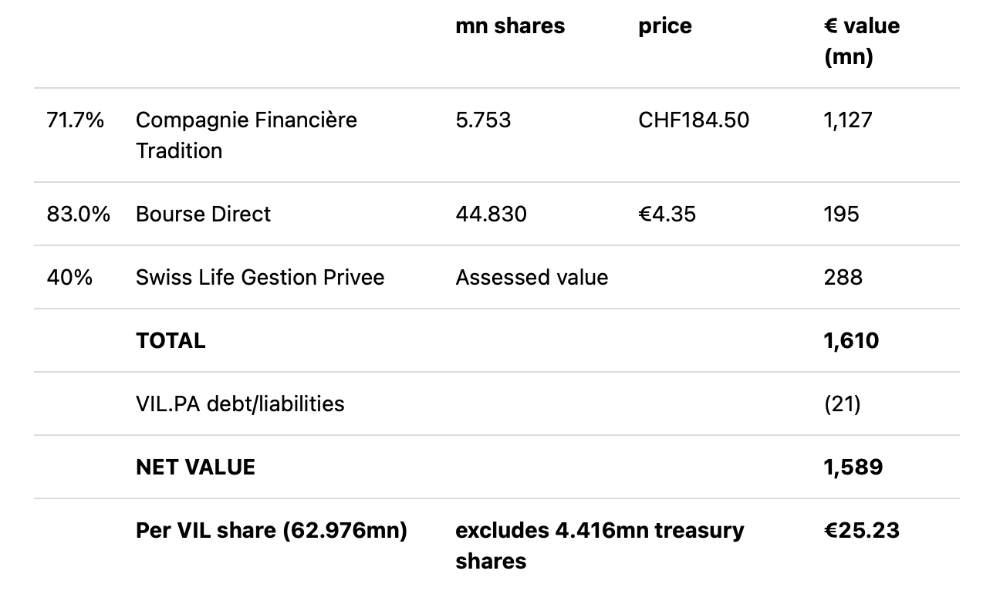Select the "price" column header

coord(665,27)
